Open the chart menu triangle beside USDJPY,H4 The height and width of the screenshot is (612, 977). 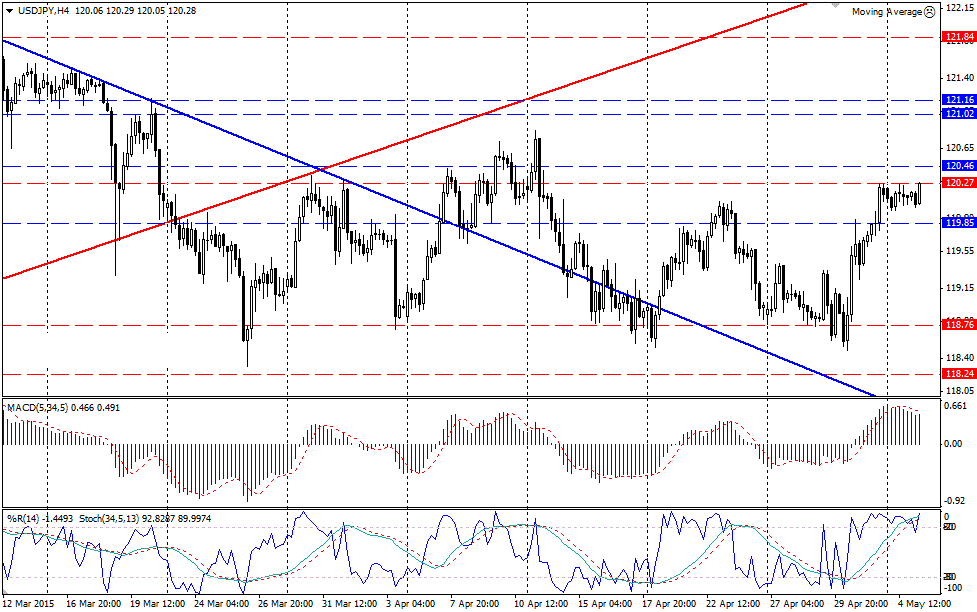coord(9,11)
